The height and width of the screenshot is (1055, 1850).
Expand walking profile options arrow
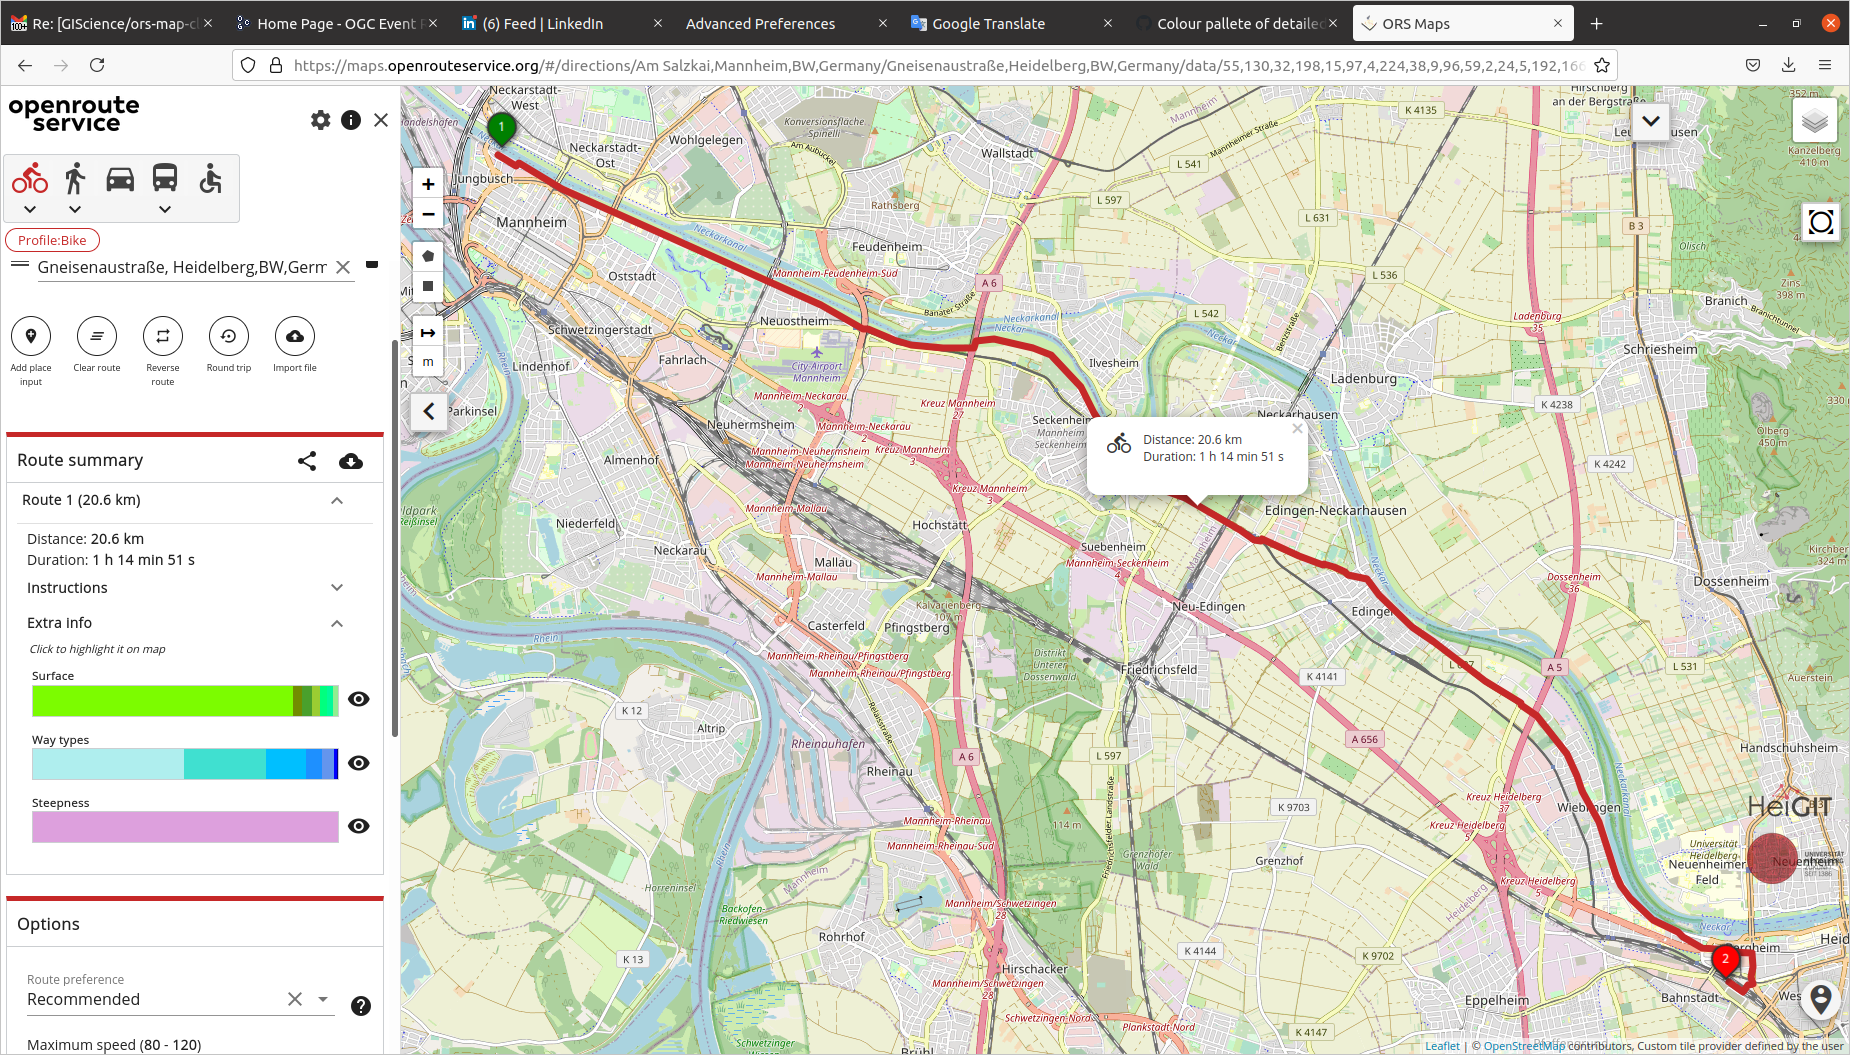tap(75, 209)
